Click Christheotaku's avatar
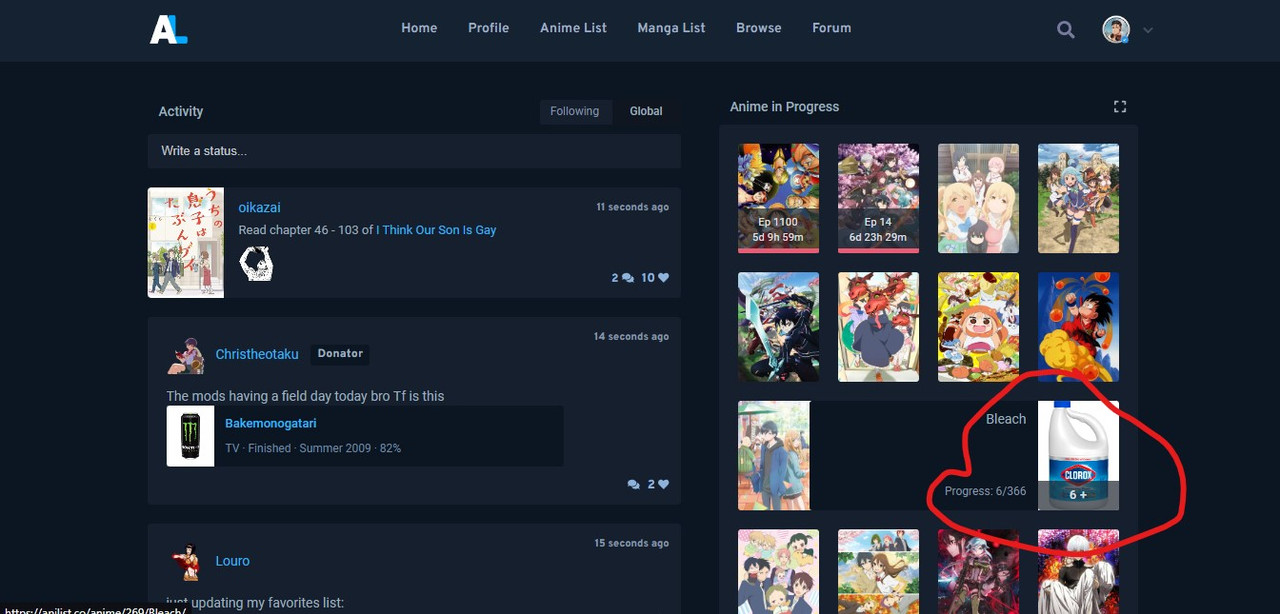The width and height of the screenshot is (1280, 614). point(186,354)
